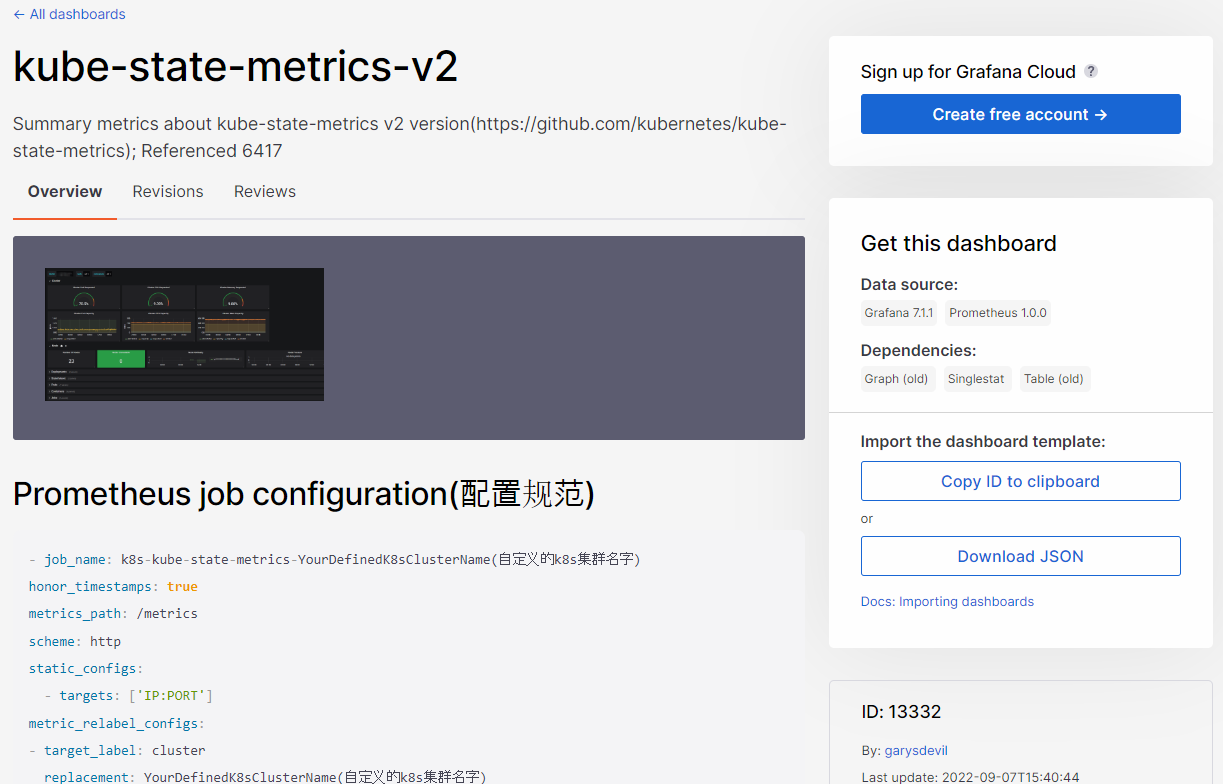Click the Grafana 7.1.1 data source tag

[899, 313]
